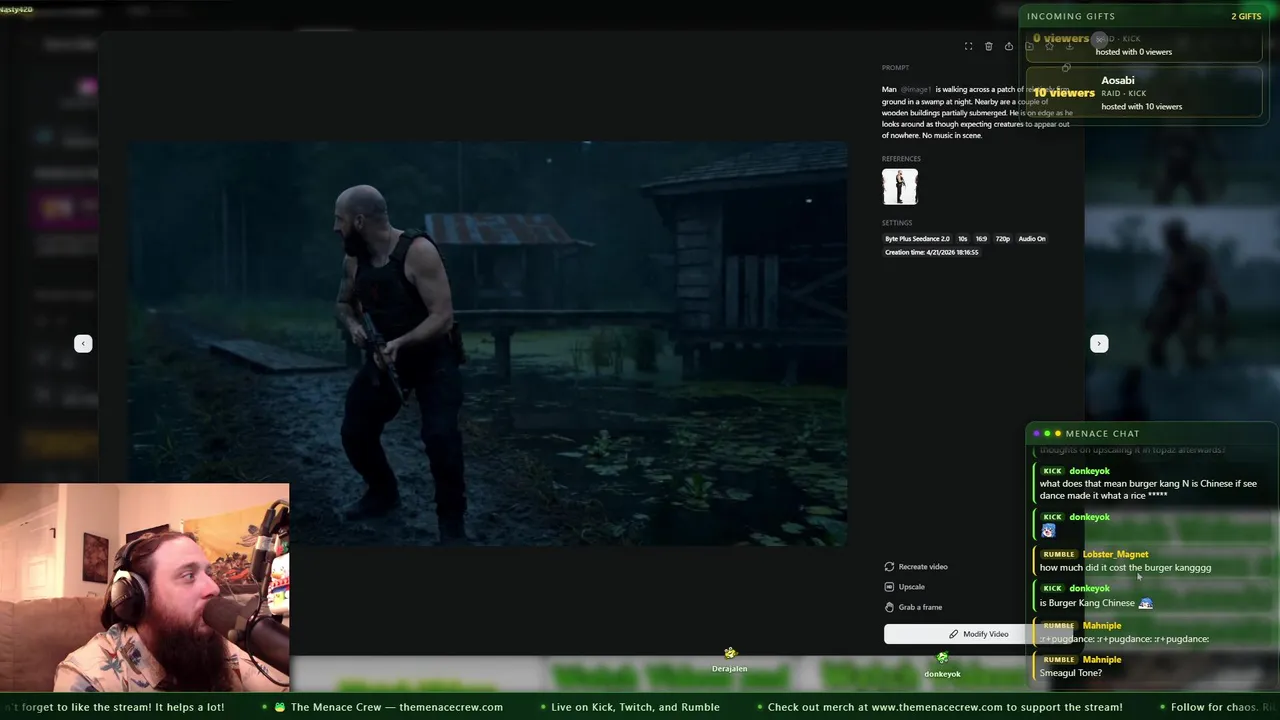This screenshot has width=1280, height=720.
Task: Click the Upscale HD icon
Action: coord(889,587)
